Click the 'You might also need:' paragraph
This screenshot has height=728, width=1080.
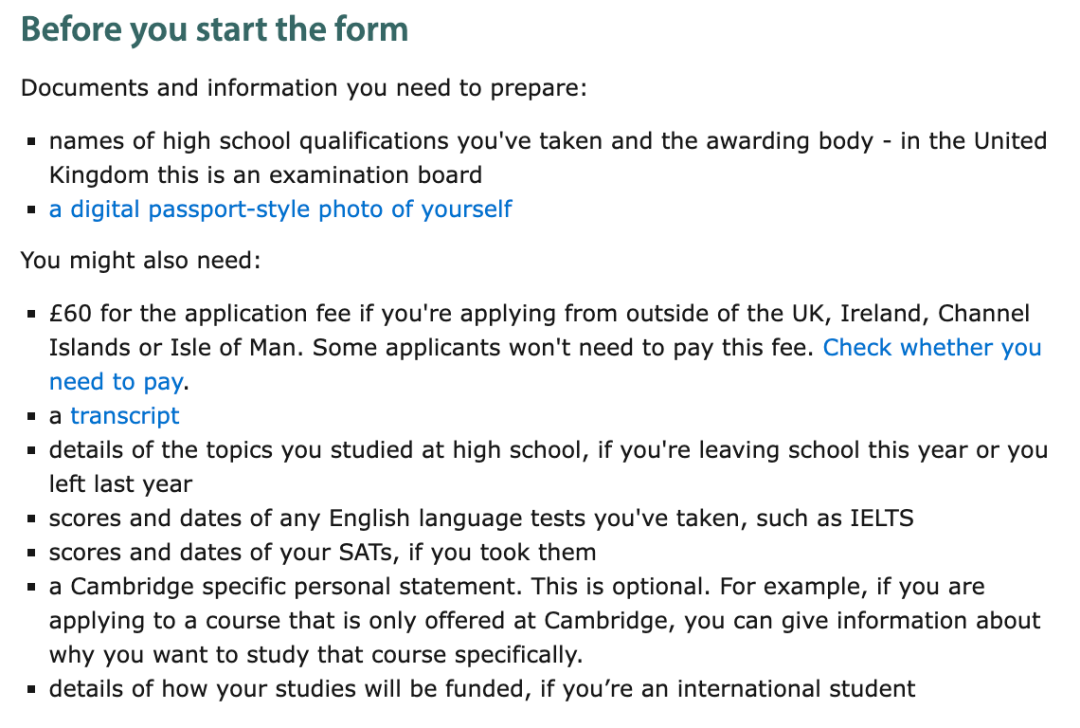141,260
